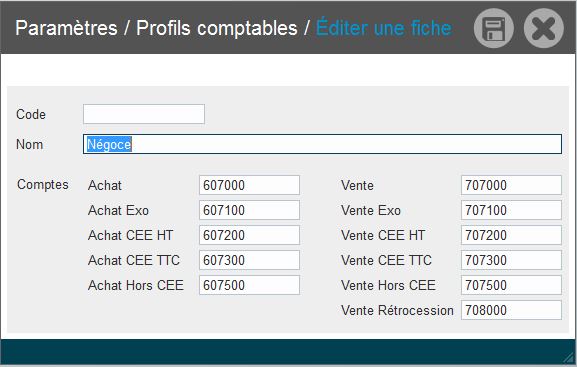Viewport: 577px width, 367px height.
Task: Close the edit form with the X icon
Action: (544, 28)
